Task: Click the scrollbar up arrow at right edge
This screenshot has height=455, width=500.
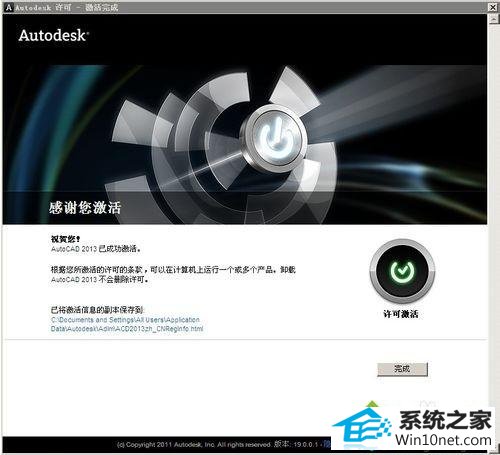Action: click(x=493, y=19)
